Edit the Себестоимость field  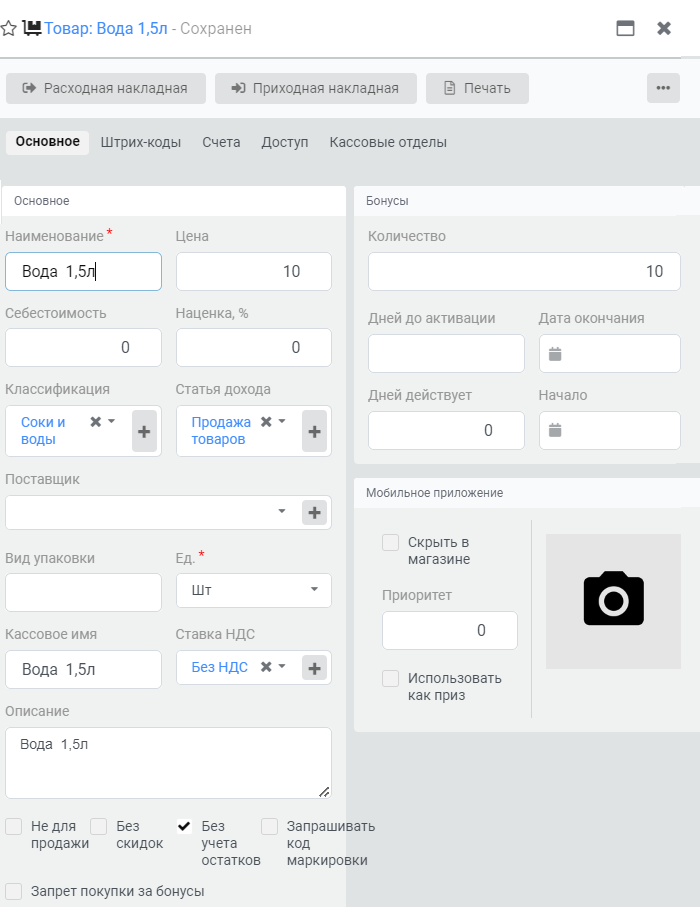click(x=83, y=347)
